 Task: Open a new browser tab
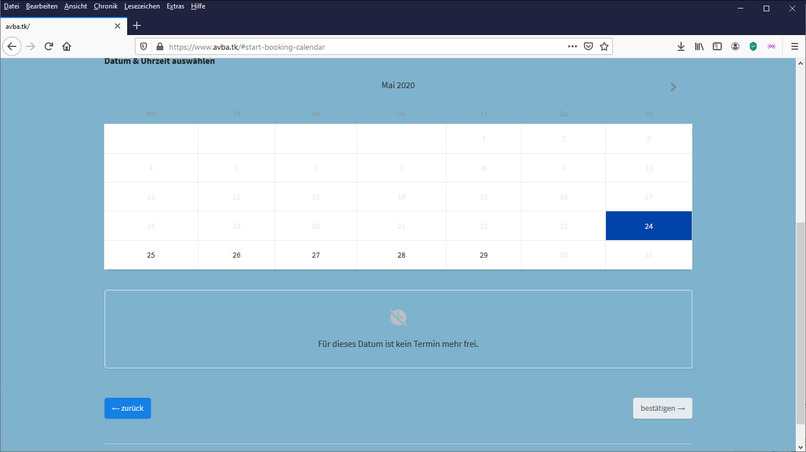(x=137, y=26)
